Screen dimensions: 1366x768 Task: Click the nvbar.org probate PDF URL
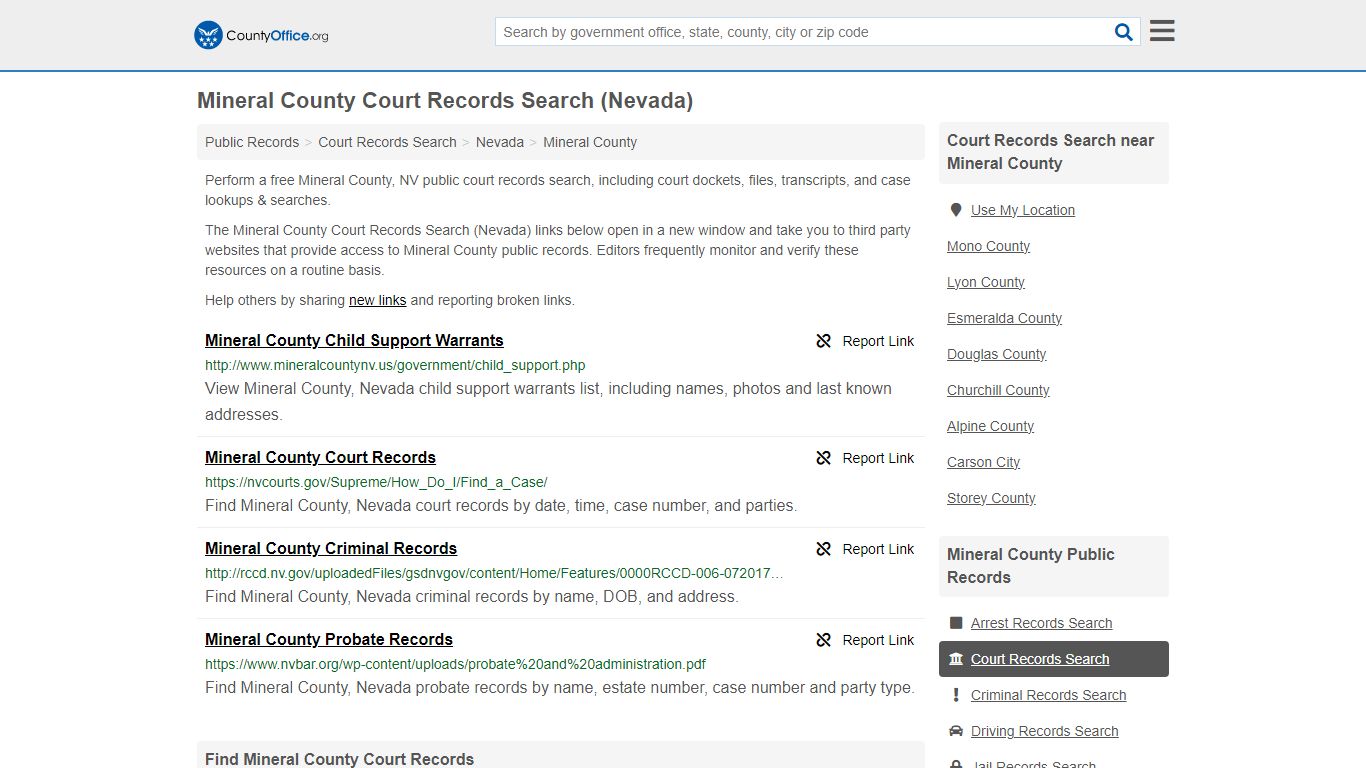point(455,664)
